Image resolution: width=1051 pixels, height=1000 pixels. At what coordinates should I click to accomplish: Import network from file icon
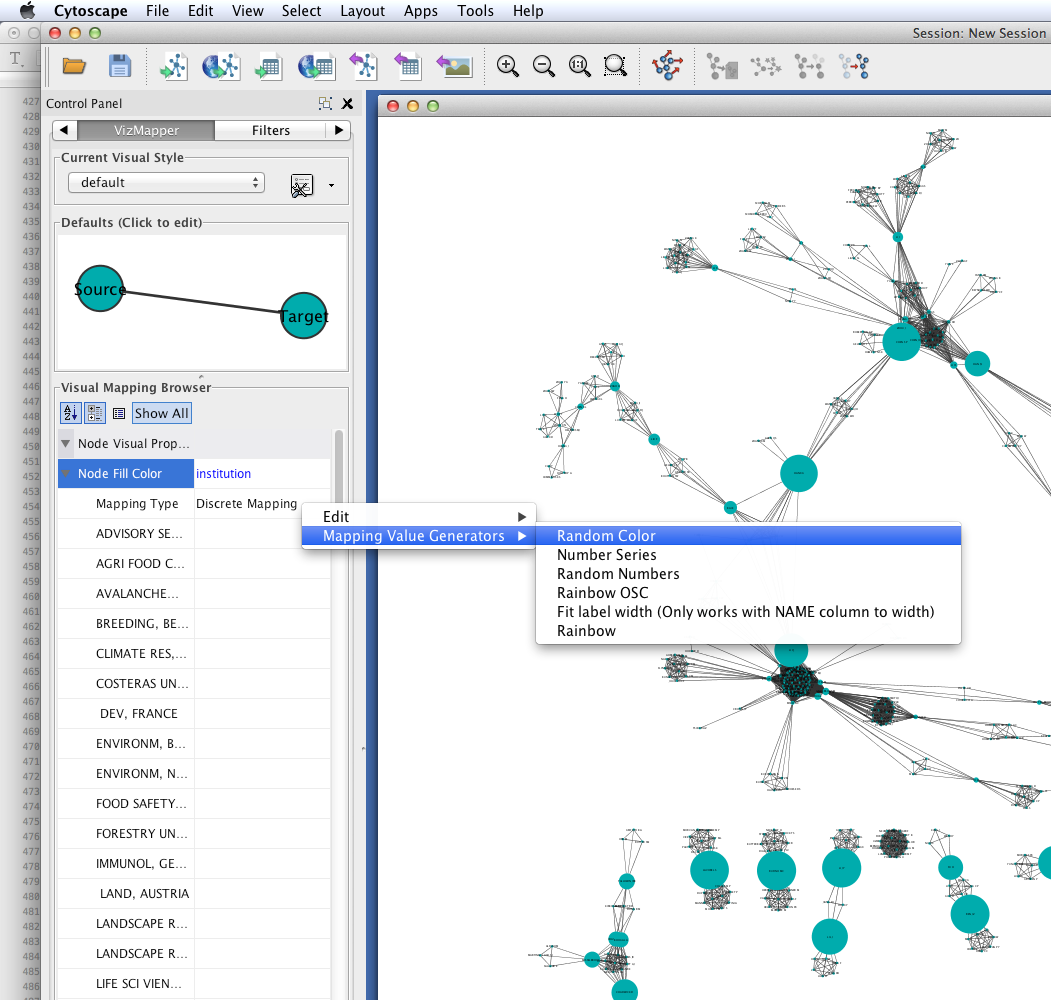coord(174,66)
